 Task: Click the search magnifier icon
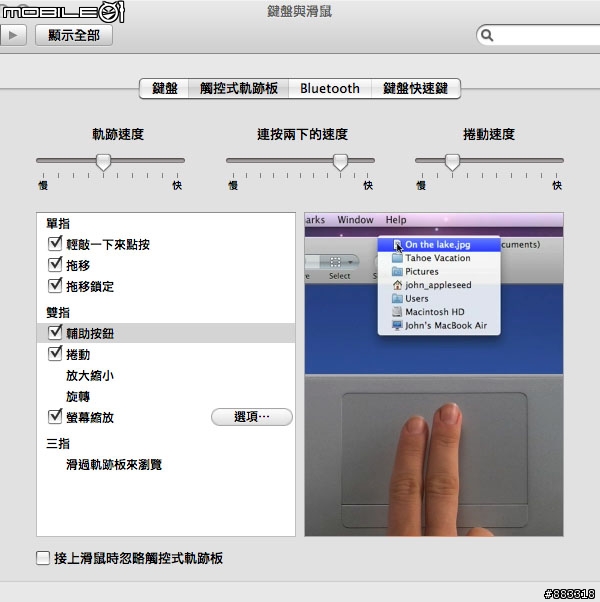click(487, 35)
